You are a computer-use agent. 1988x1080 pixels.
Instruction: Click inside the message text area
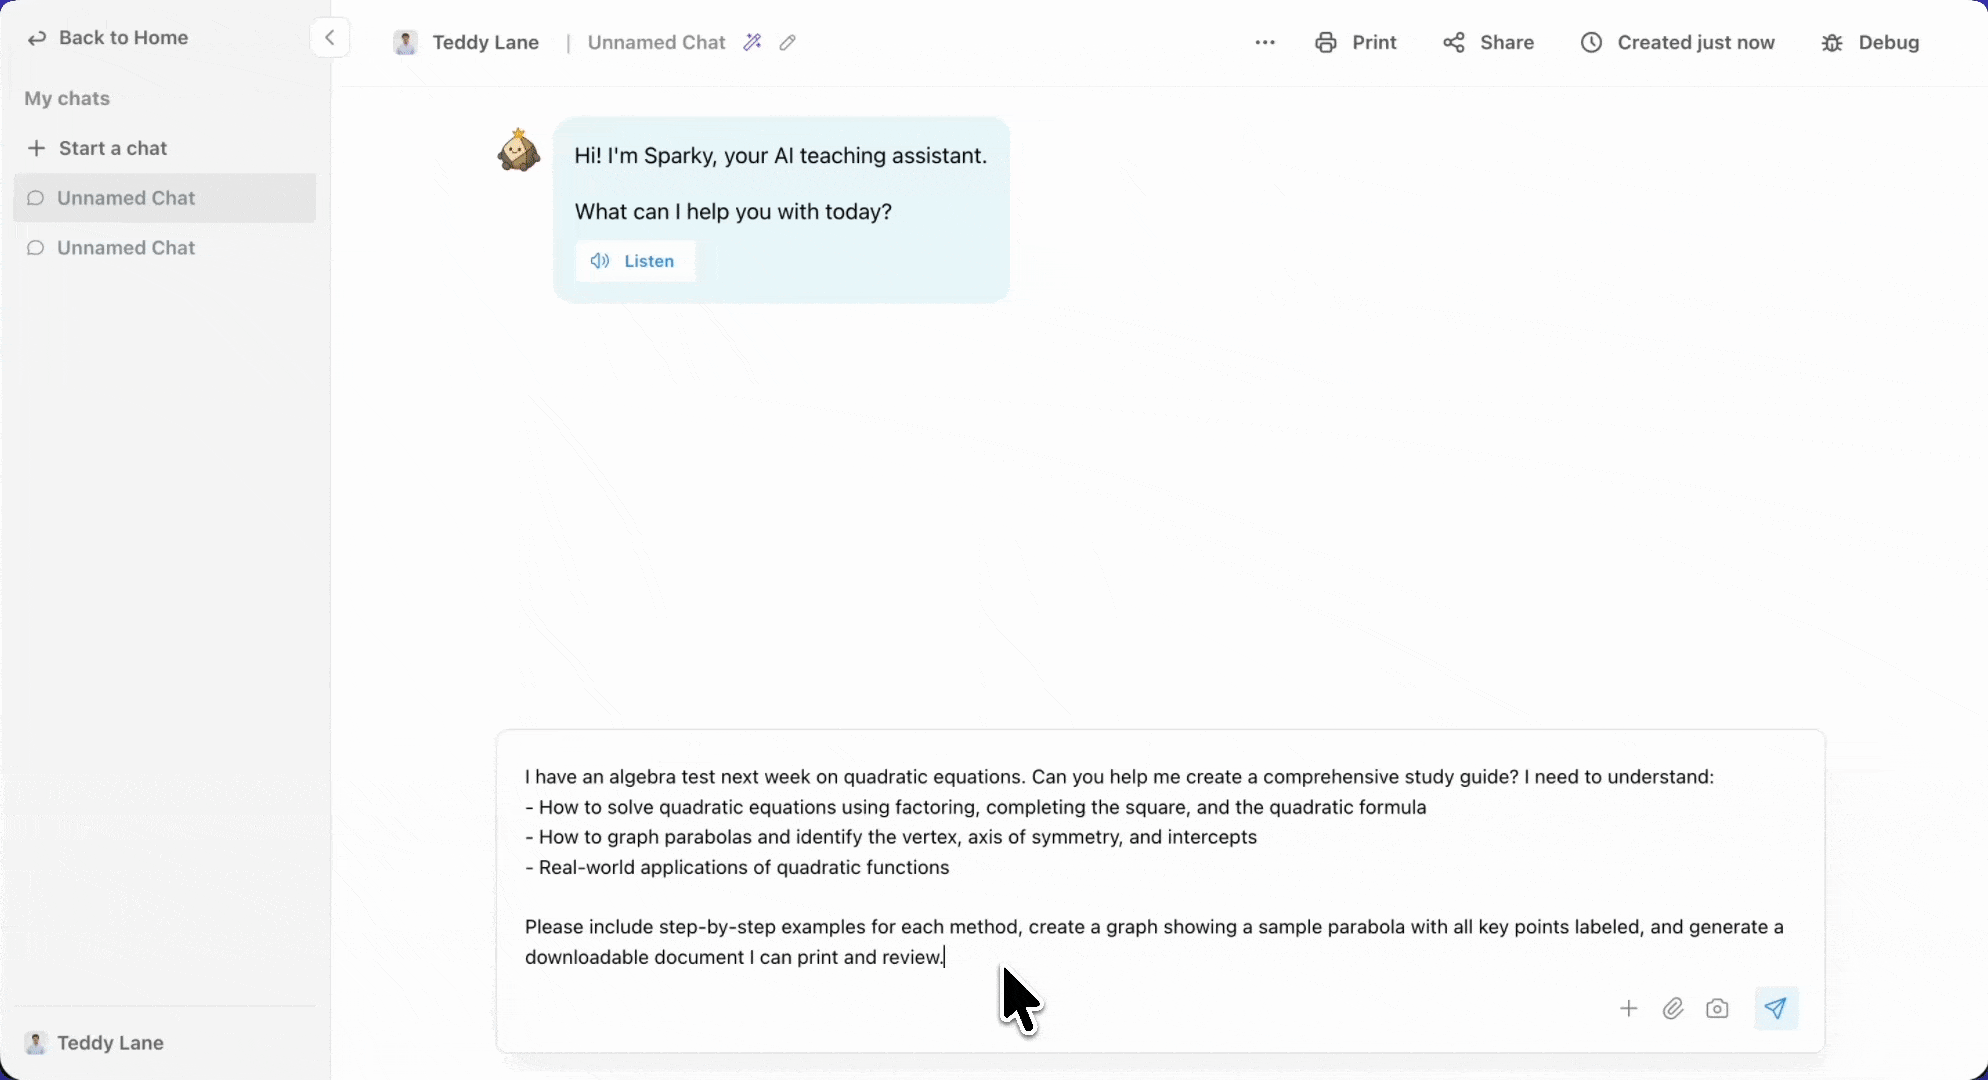tap(1160, 866)
